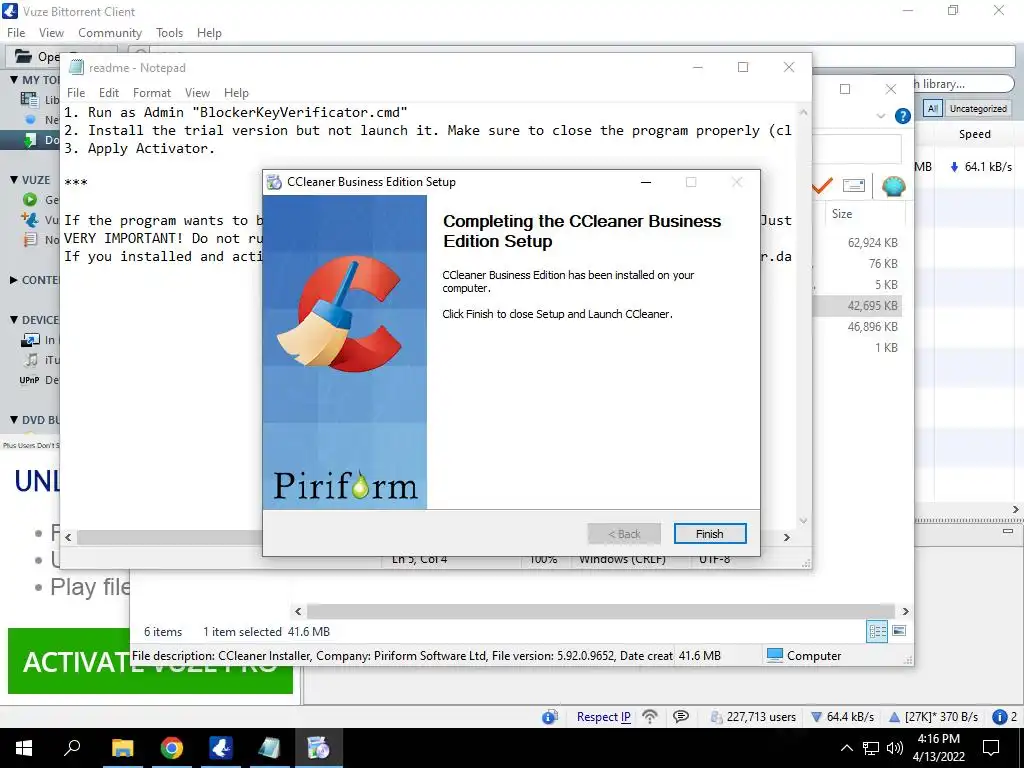The width and height of the screenshot is (1024, 768).
Task: Toggle the Uncategorized category filter
Action: pos(978,108)
